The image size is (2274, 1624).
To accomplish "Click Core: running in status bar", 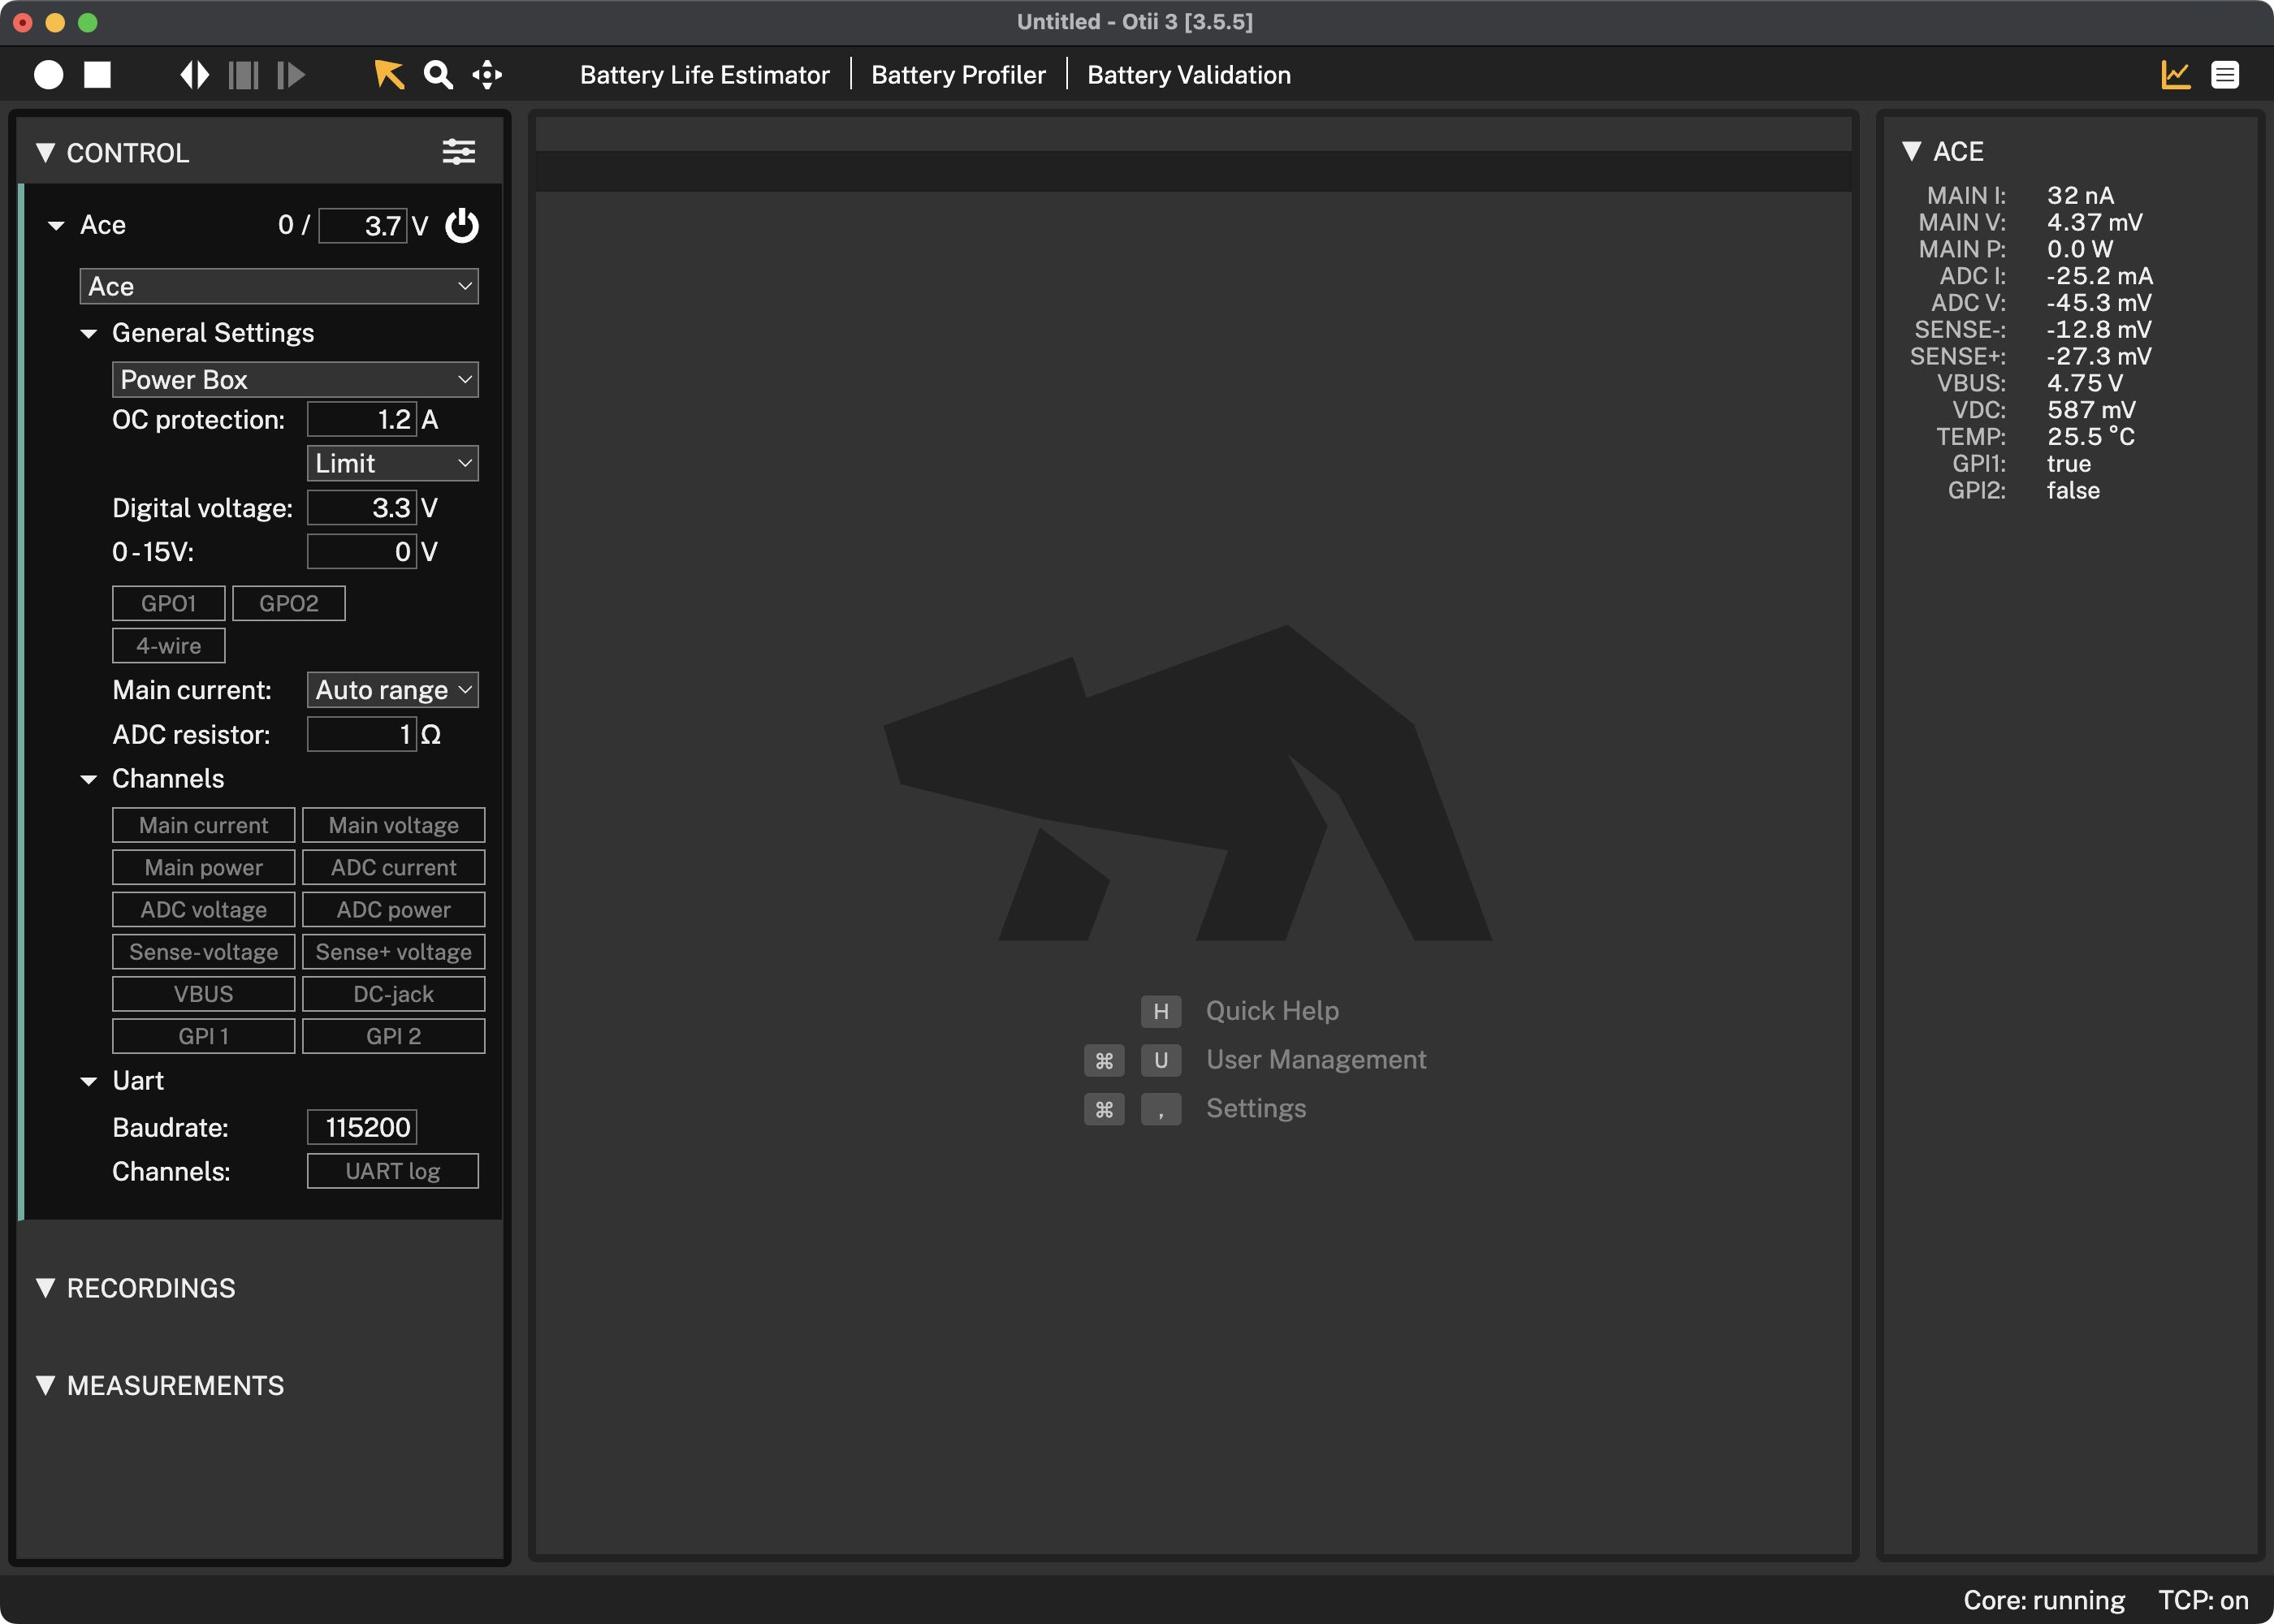I will coord(2044,1600).
